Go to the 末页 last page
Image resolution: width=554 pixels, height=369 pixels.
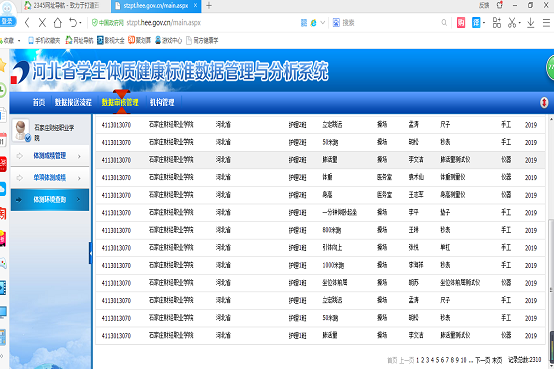[x=497, y=360]
